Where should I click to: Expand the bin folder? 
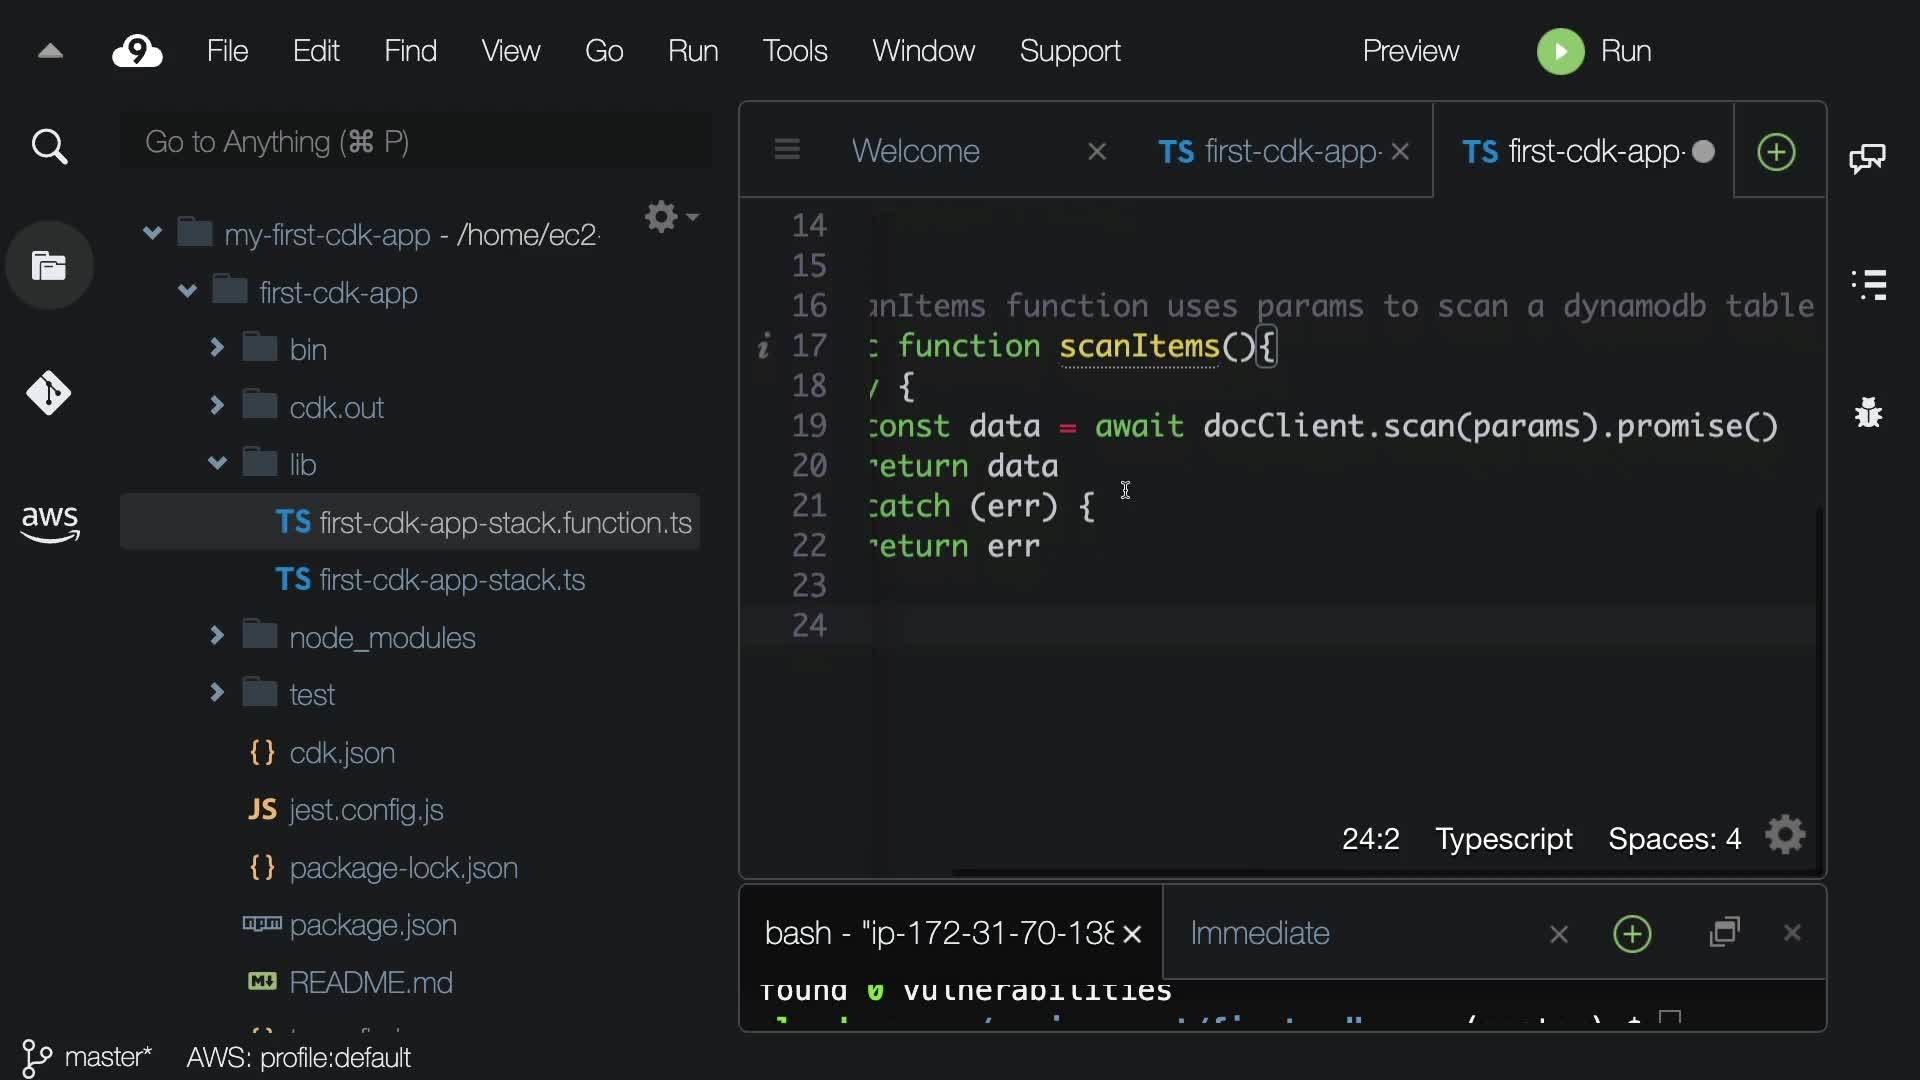[x=217, y=348]
